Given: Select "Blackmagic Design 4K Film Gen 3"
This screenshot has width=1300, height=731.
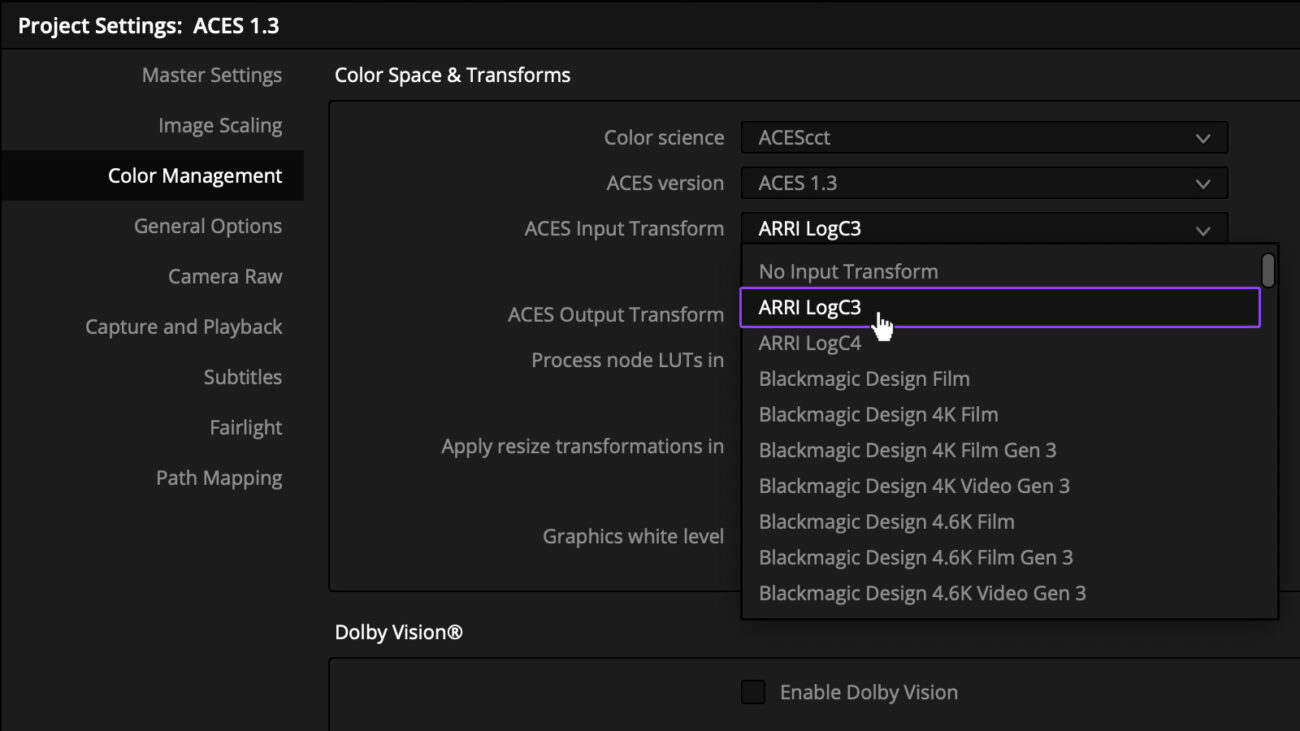Looking at the screenshot, I should tap(907, 450).
